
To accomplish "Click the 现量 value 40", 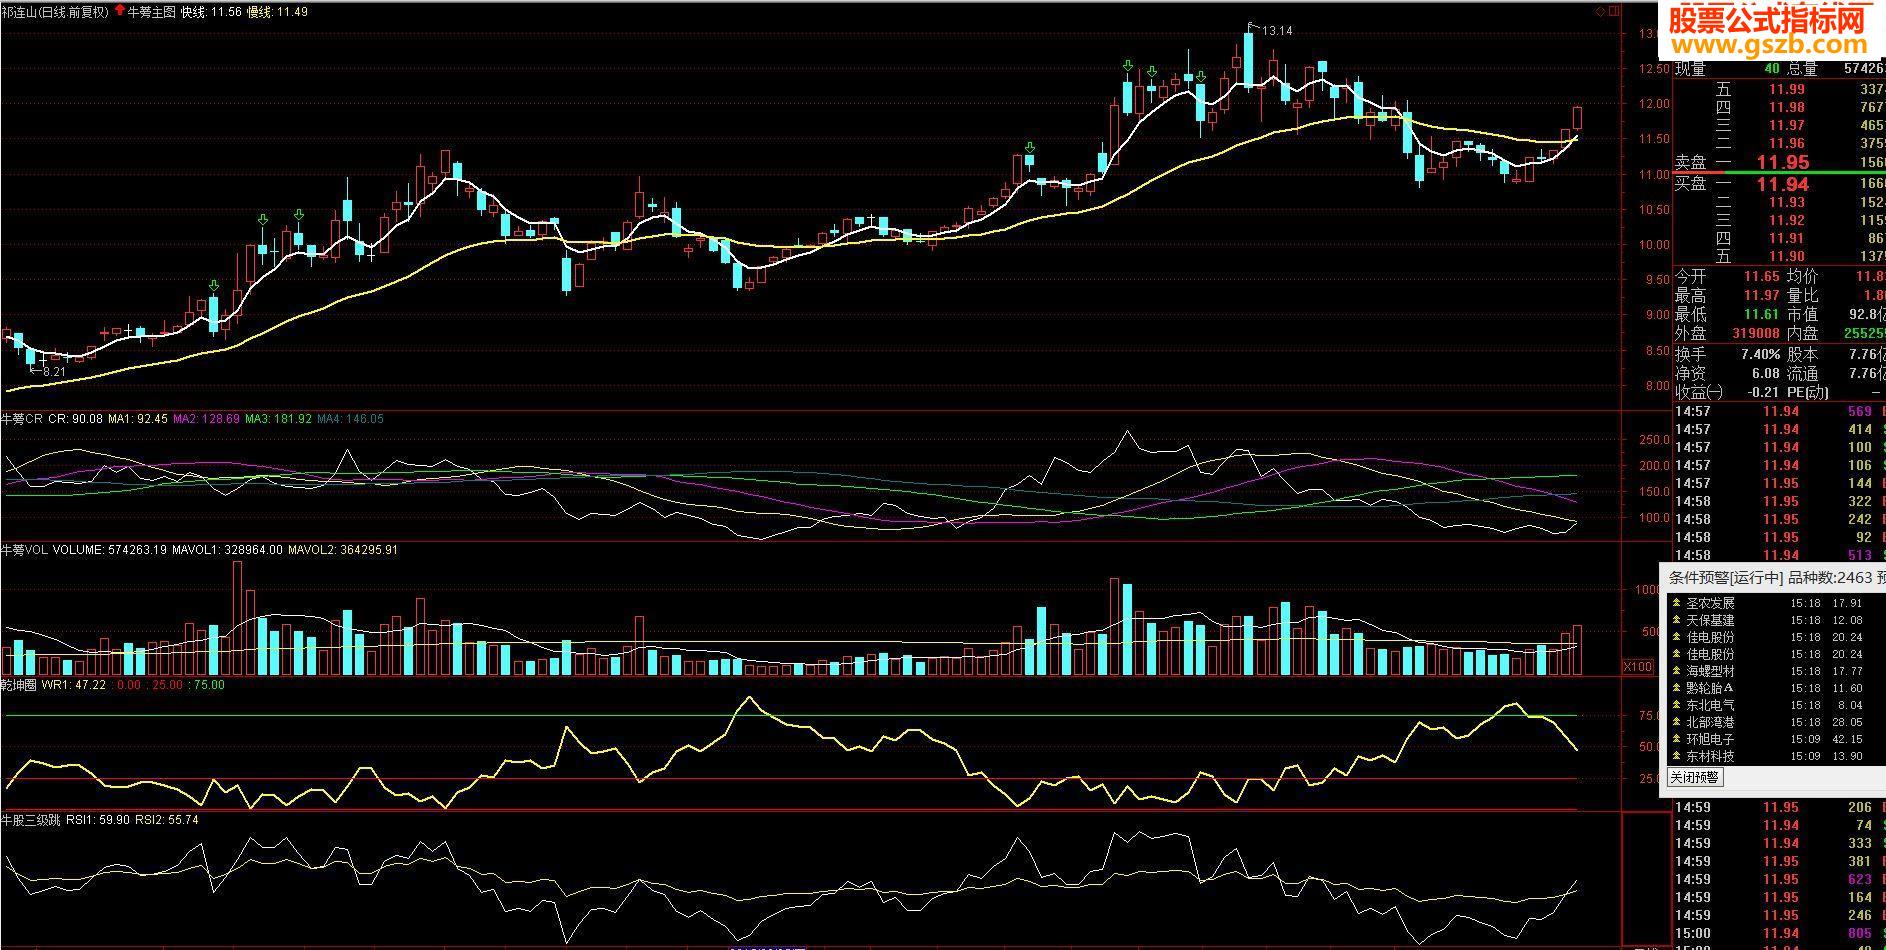I will (1772, 69).
